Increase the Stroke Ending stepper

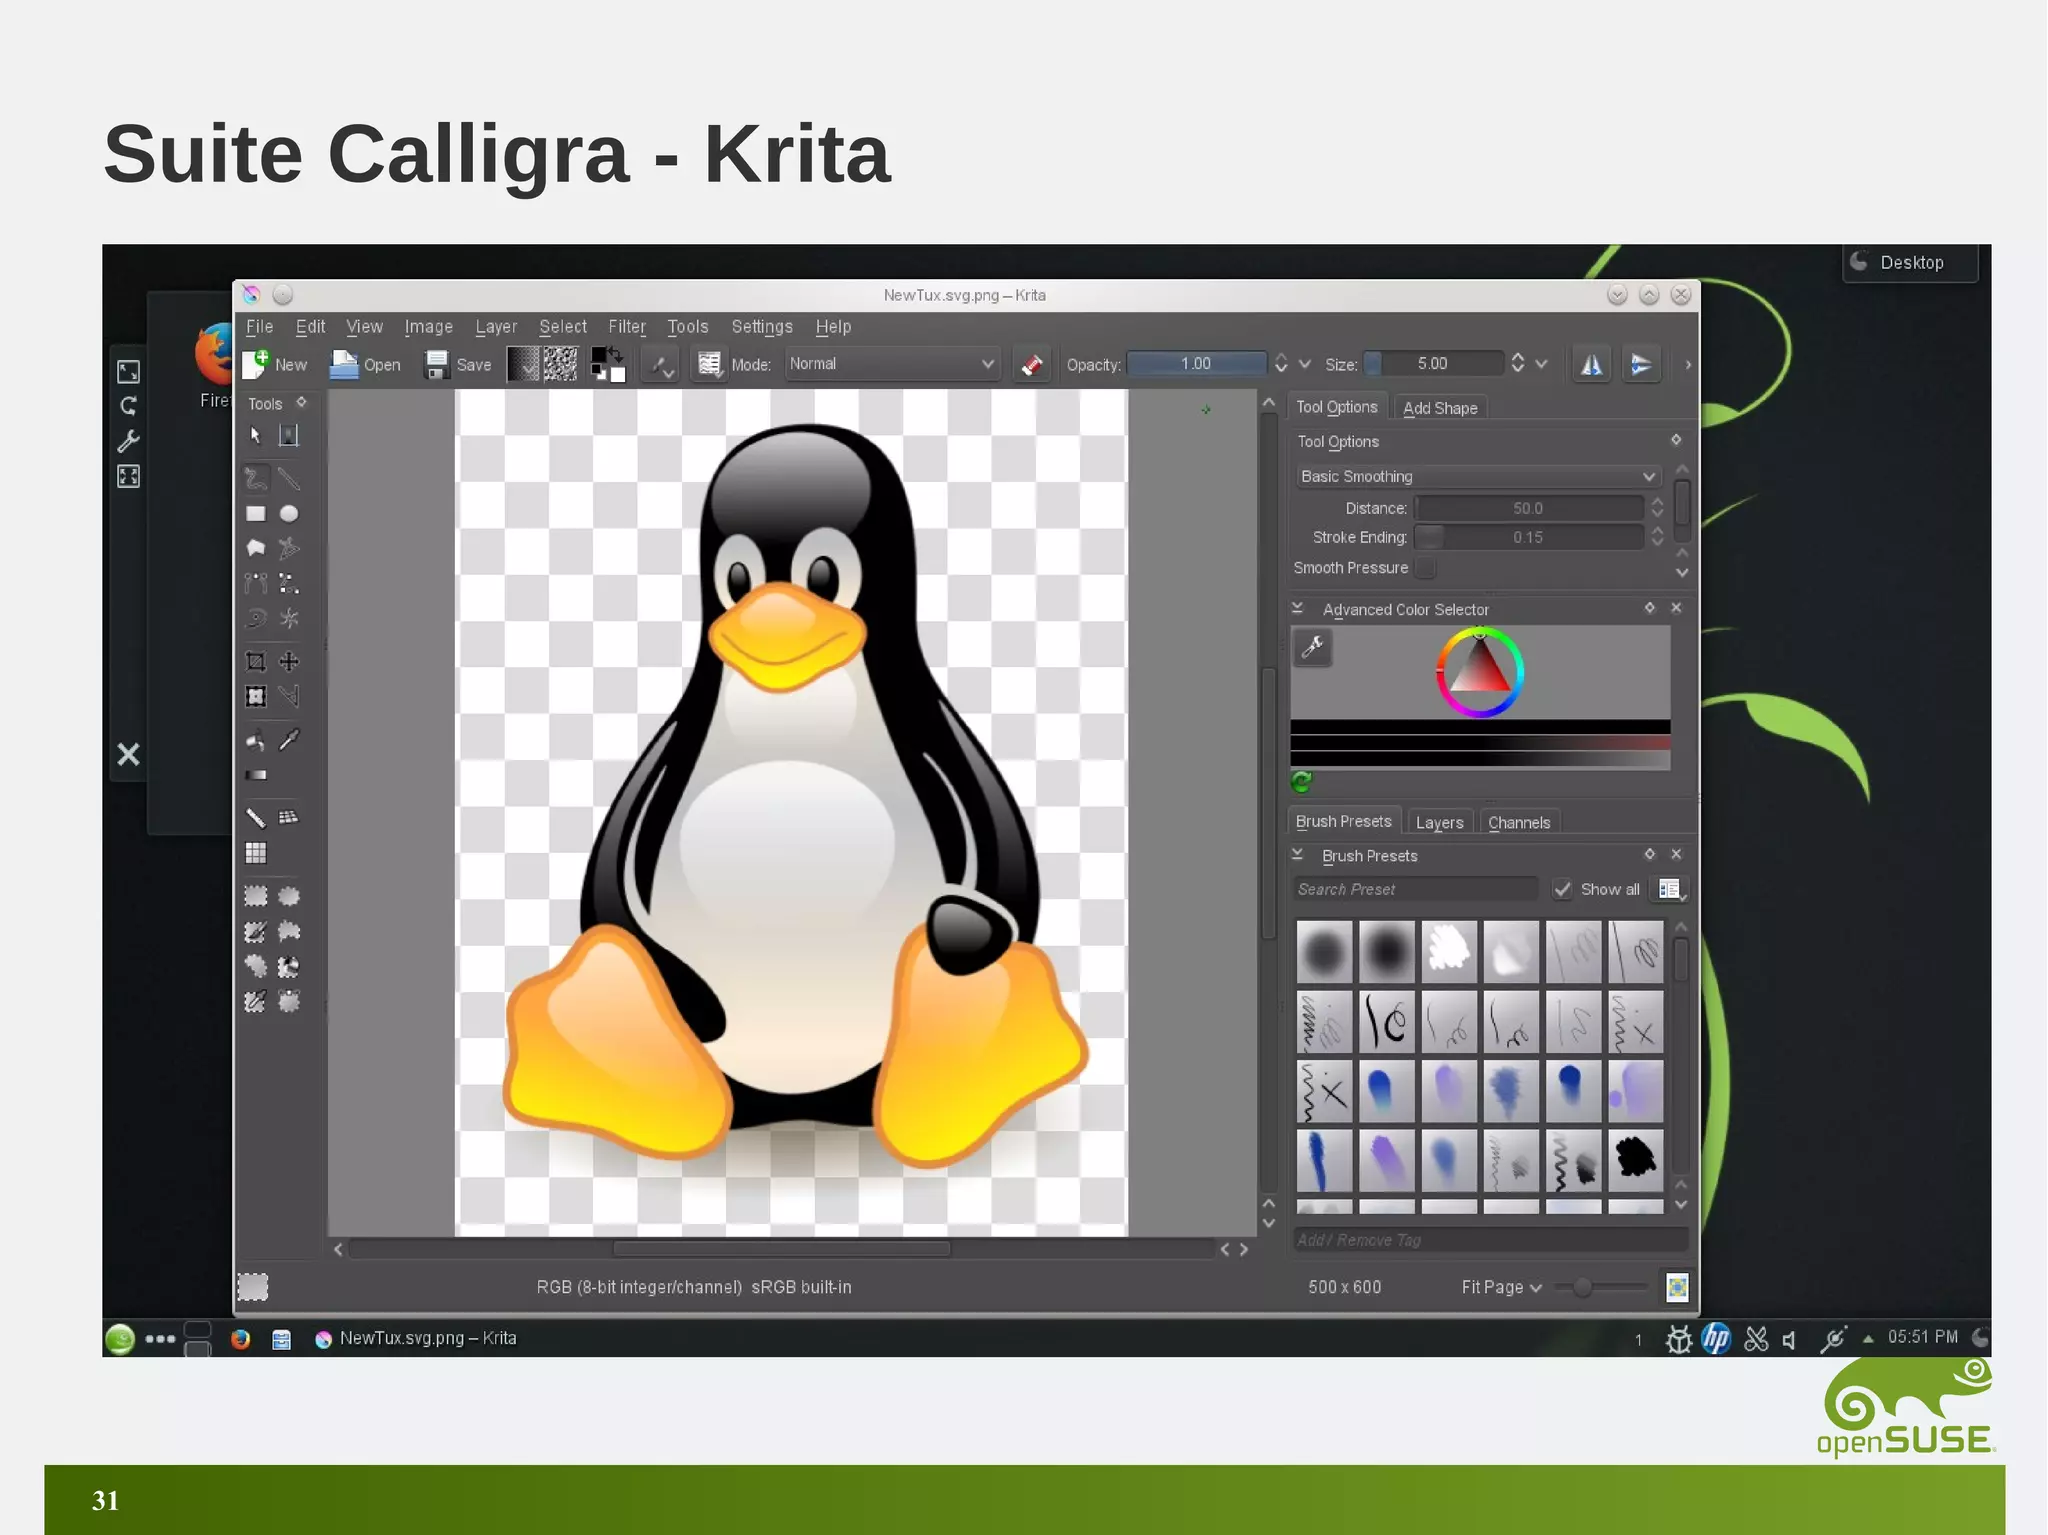[1657, 531]
